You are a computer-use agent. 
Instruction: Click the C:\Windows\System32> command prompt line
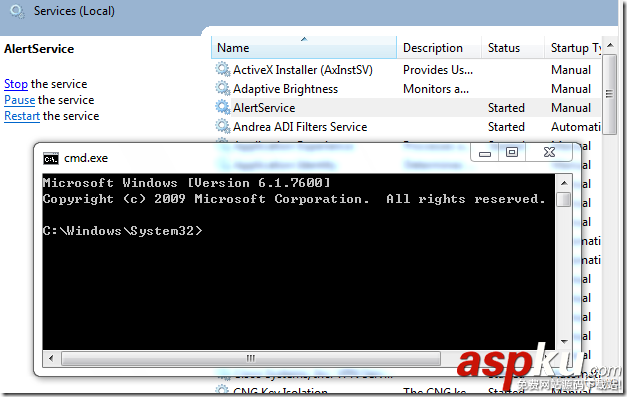[122, 231]
